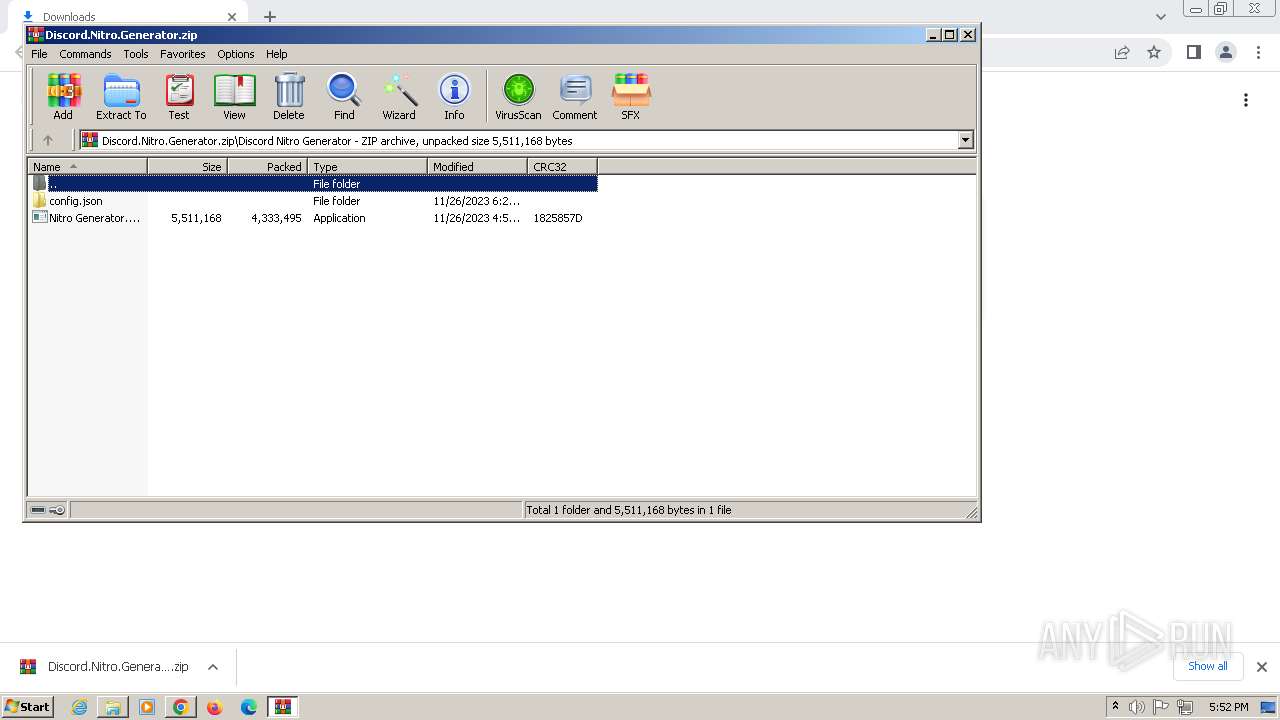
Task: Add a Comment to the archive
Action: coord(575,97)
